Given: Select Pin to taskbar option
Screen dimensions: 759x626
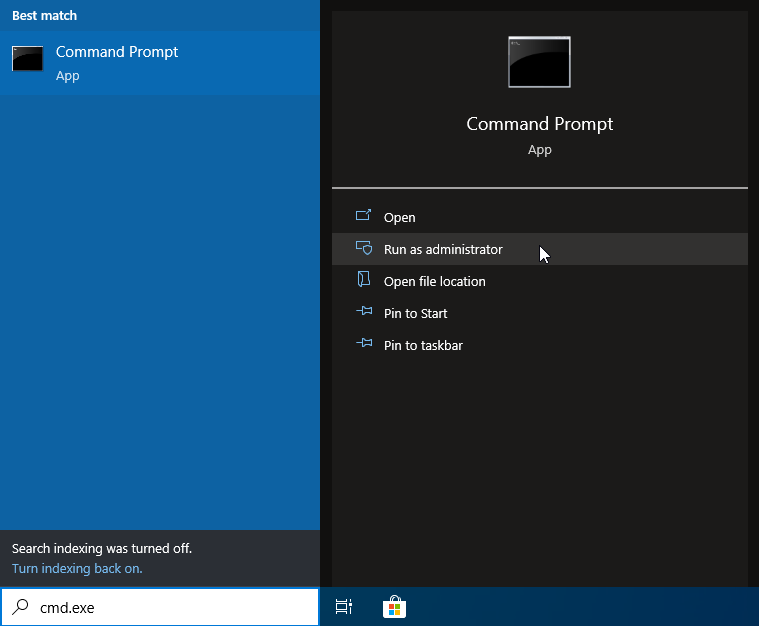Looking at the screenshot, I should coord(423,345).
